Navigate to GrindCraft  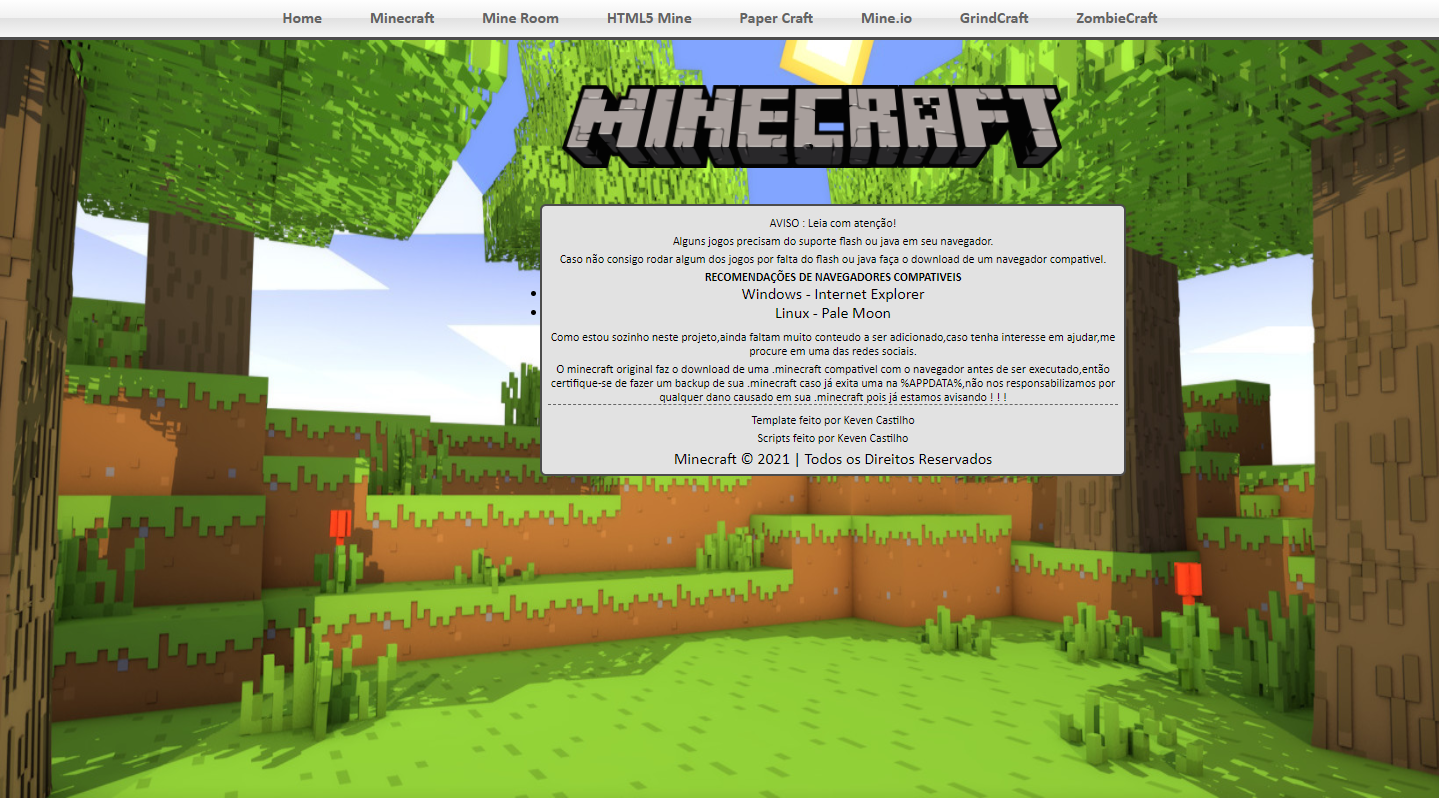[993, 18]
